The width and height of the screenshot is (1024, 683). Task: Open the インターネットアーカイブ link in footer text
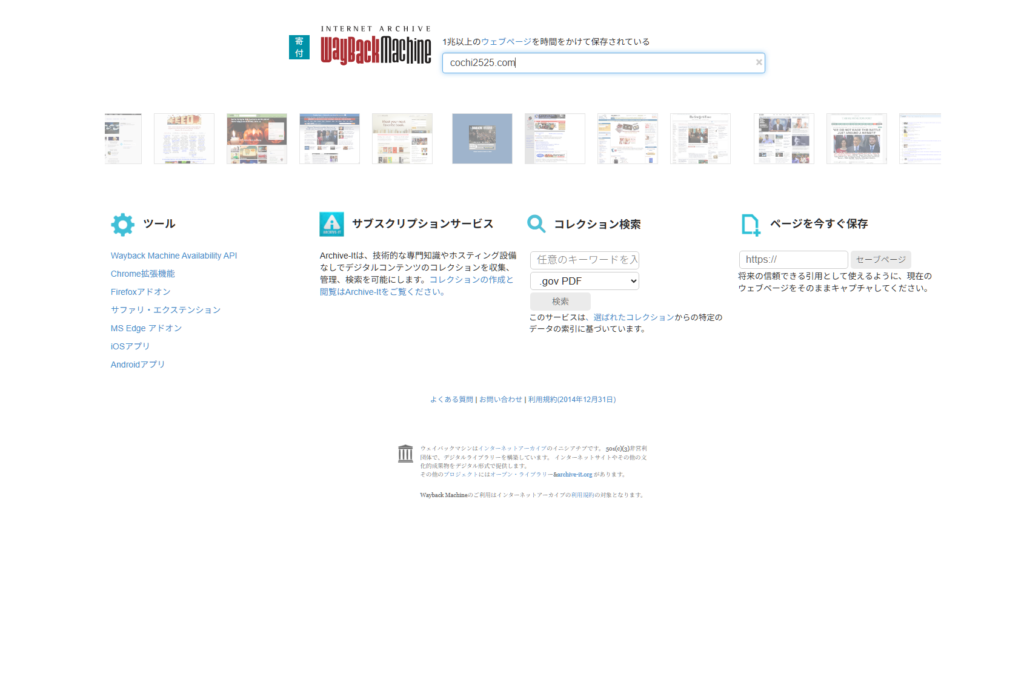point(512,449)
